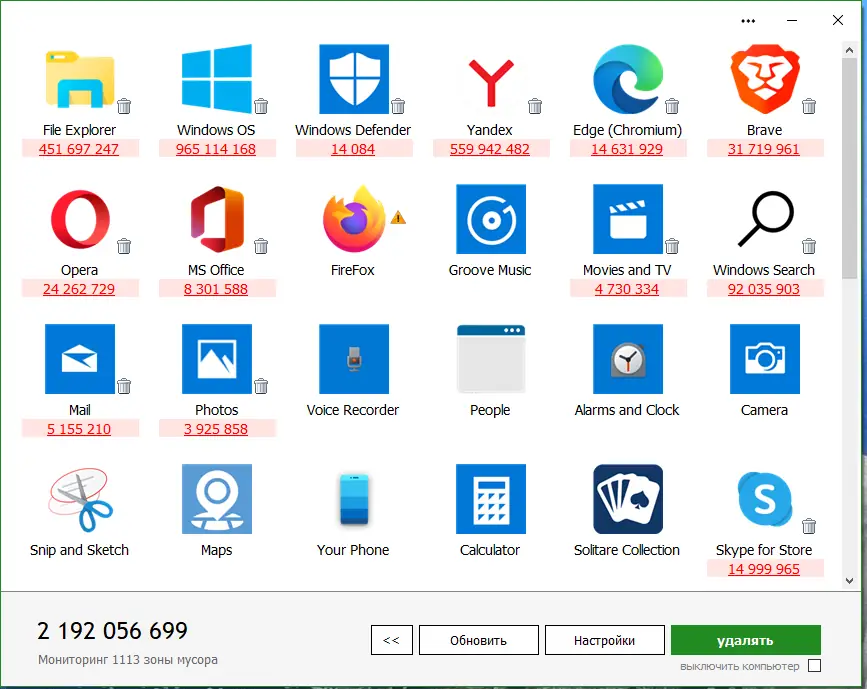Open MS Office link 8 301 588
The width and height of the screenshot is (867, 689).
coord(216,289)
